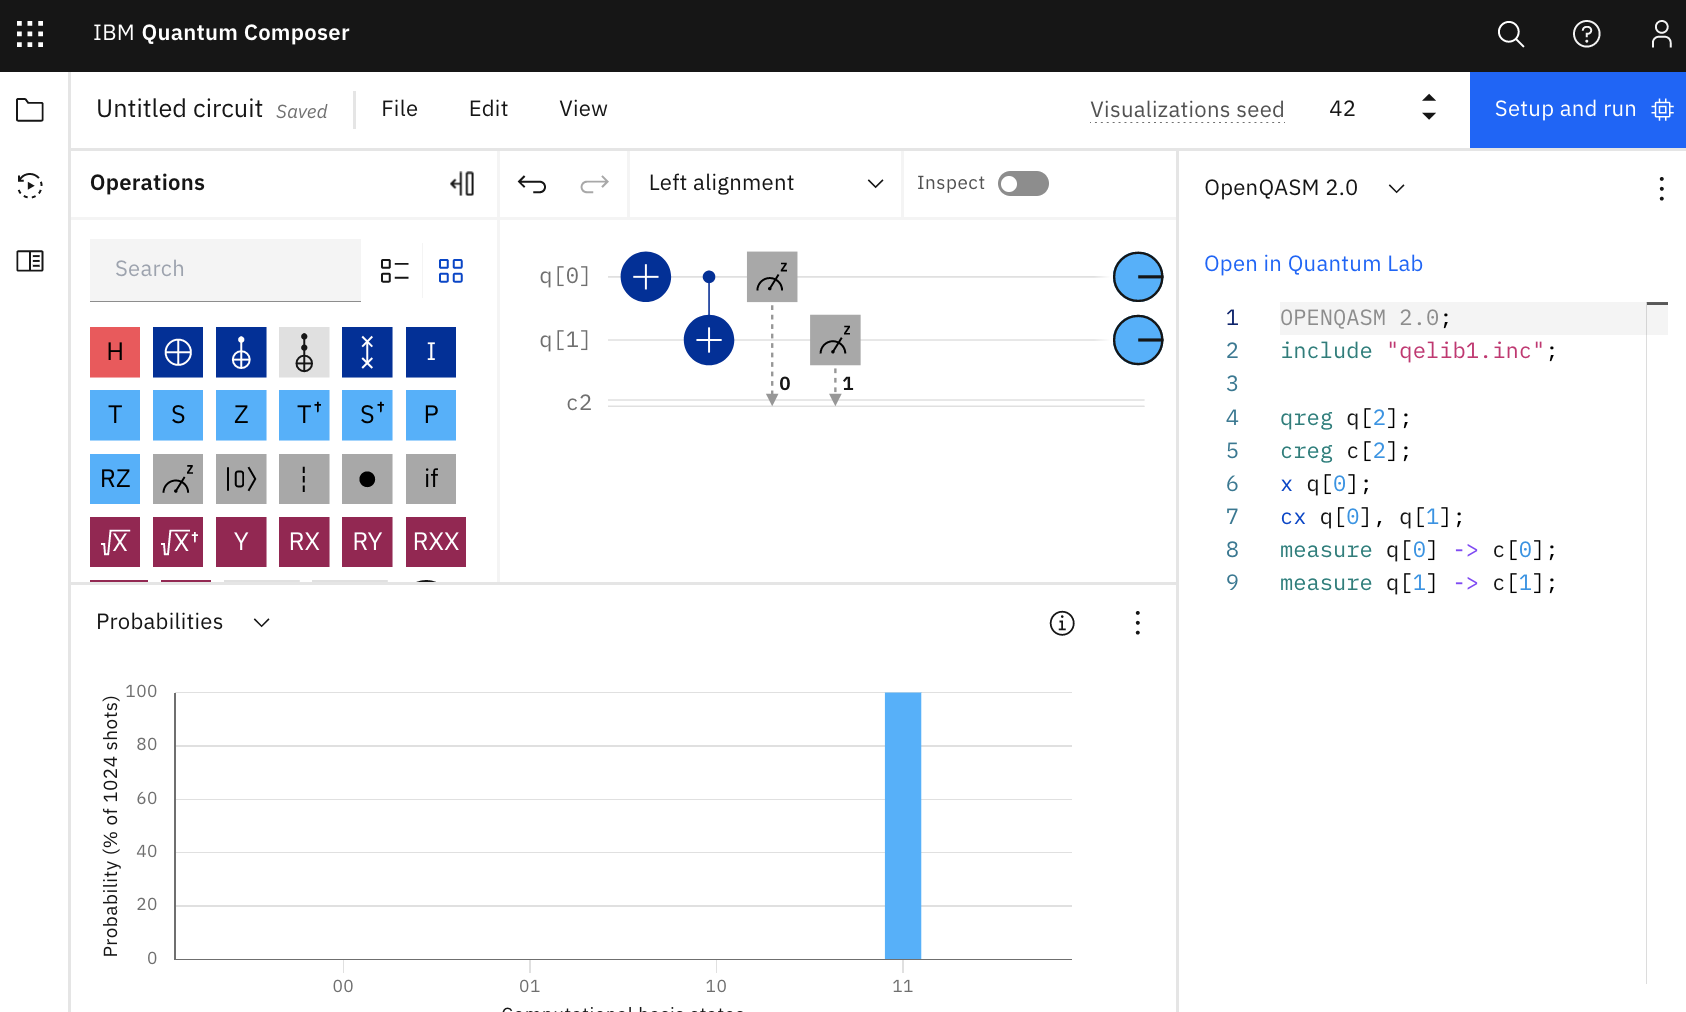Image resolution: width=1686 pixels, height=1012 pixels.
Task: Collapse the Operations panel
Action: tap(462, 183)
